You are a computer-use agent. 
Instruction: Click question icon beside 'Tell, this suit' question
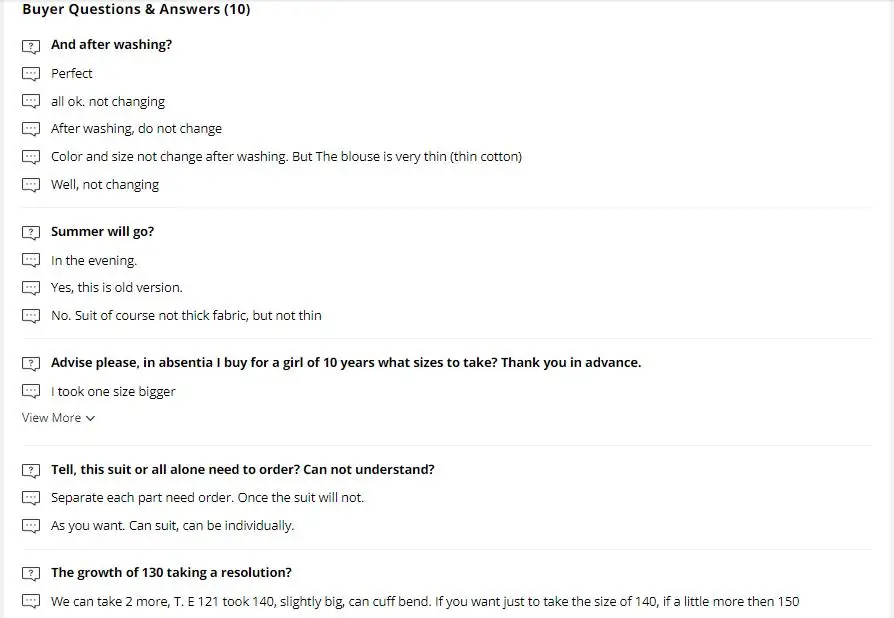pos(31,470)
